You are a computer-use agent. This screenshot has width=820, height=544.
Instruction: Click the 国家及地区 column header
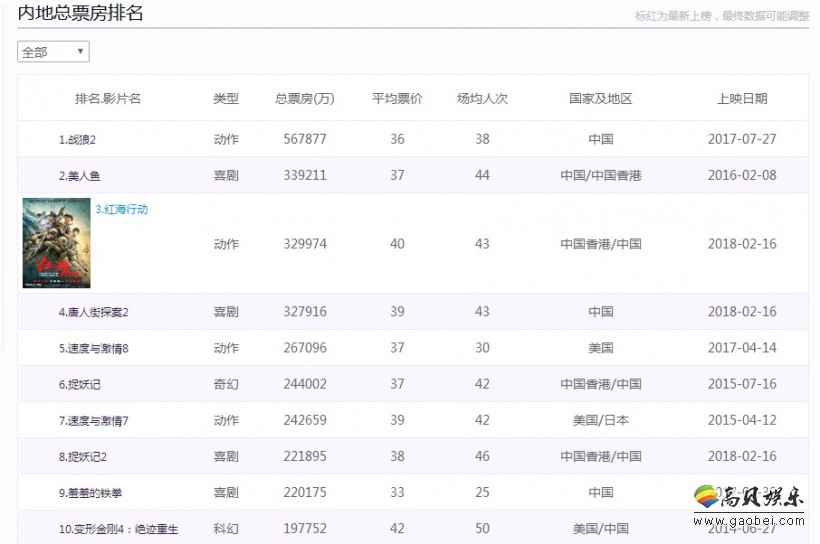600,99
